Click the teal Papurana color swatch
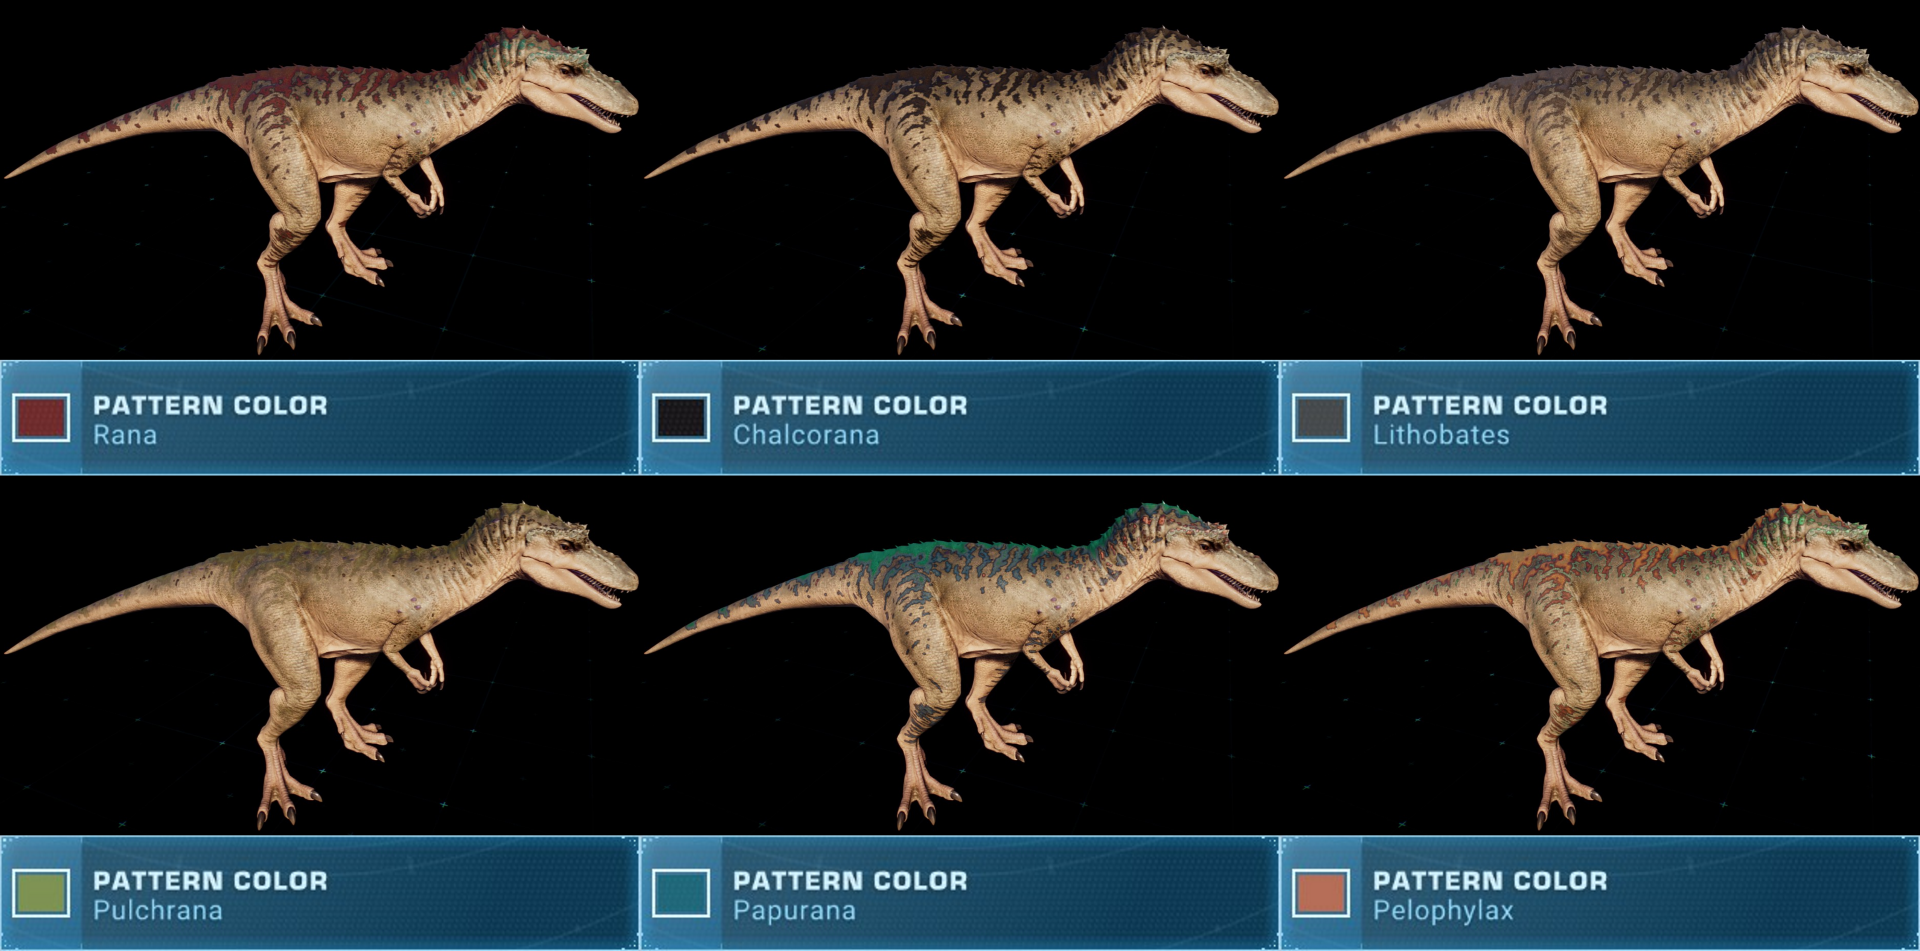The width and height of the screenshot is (1920, 951). pyautogui.click(x=681, y=893)
